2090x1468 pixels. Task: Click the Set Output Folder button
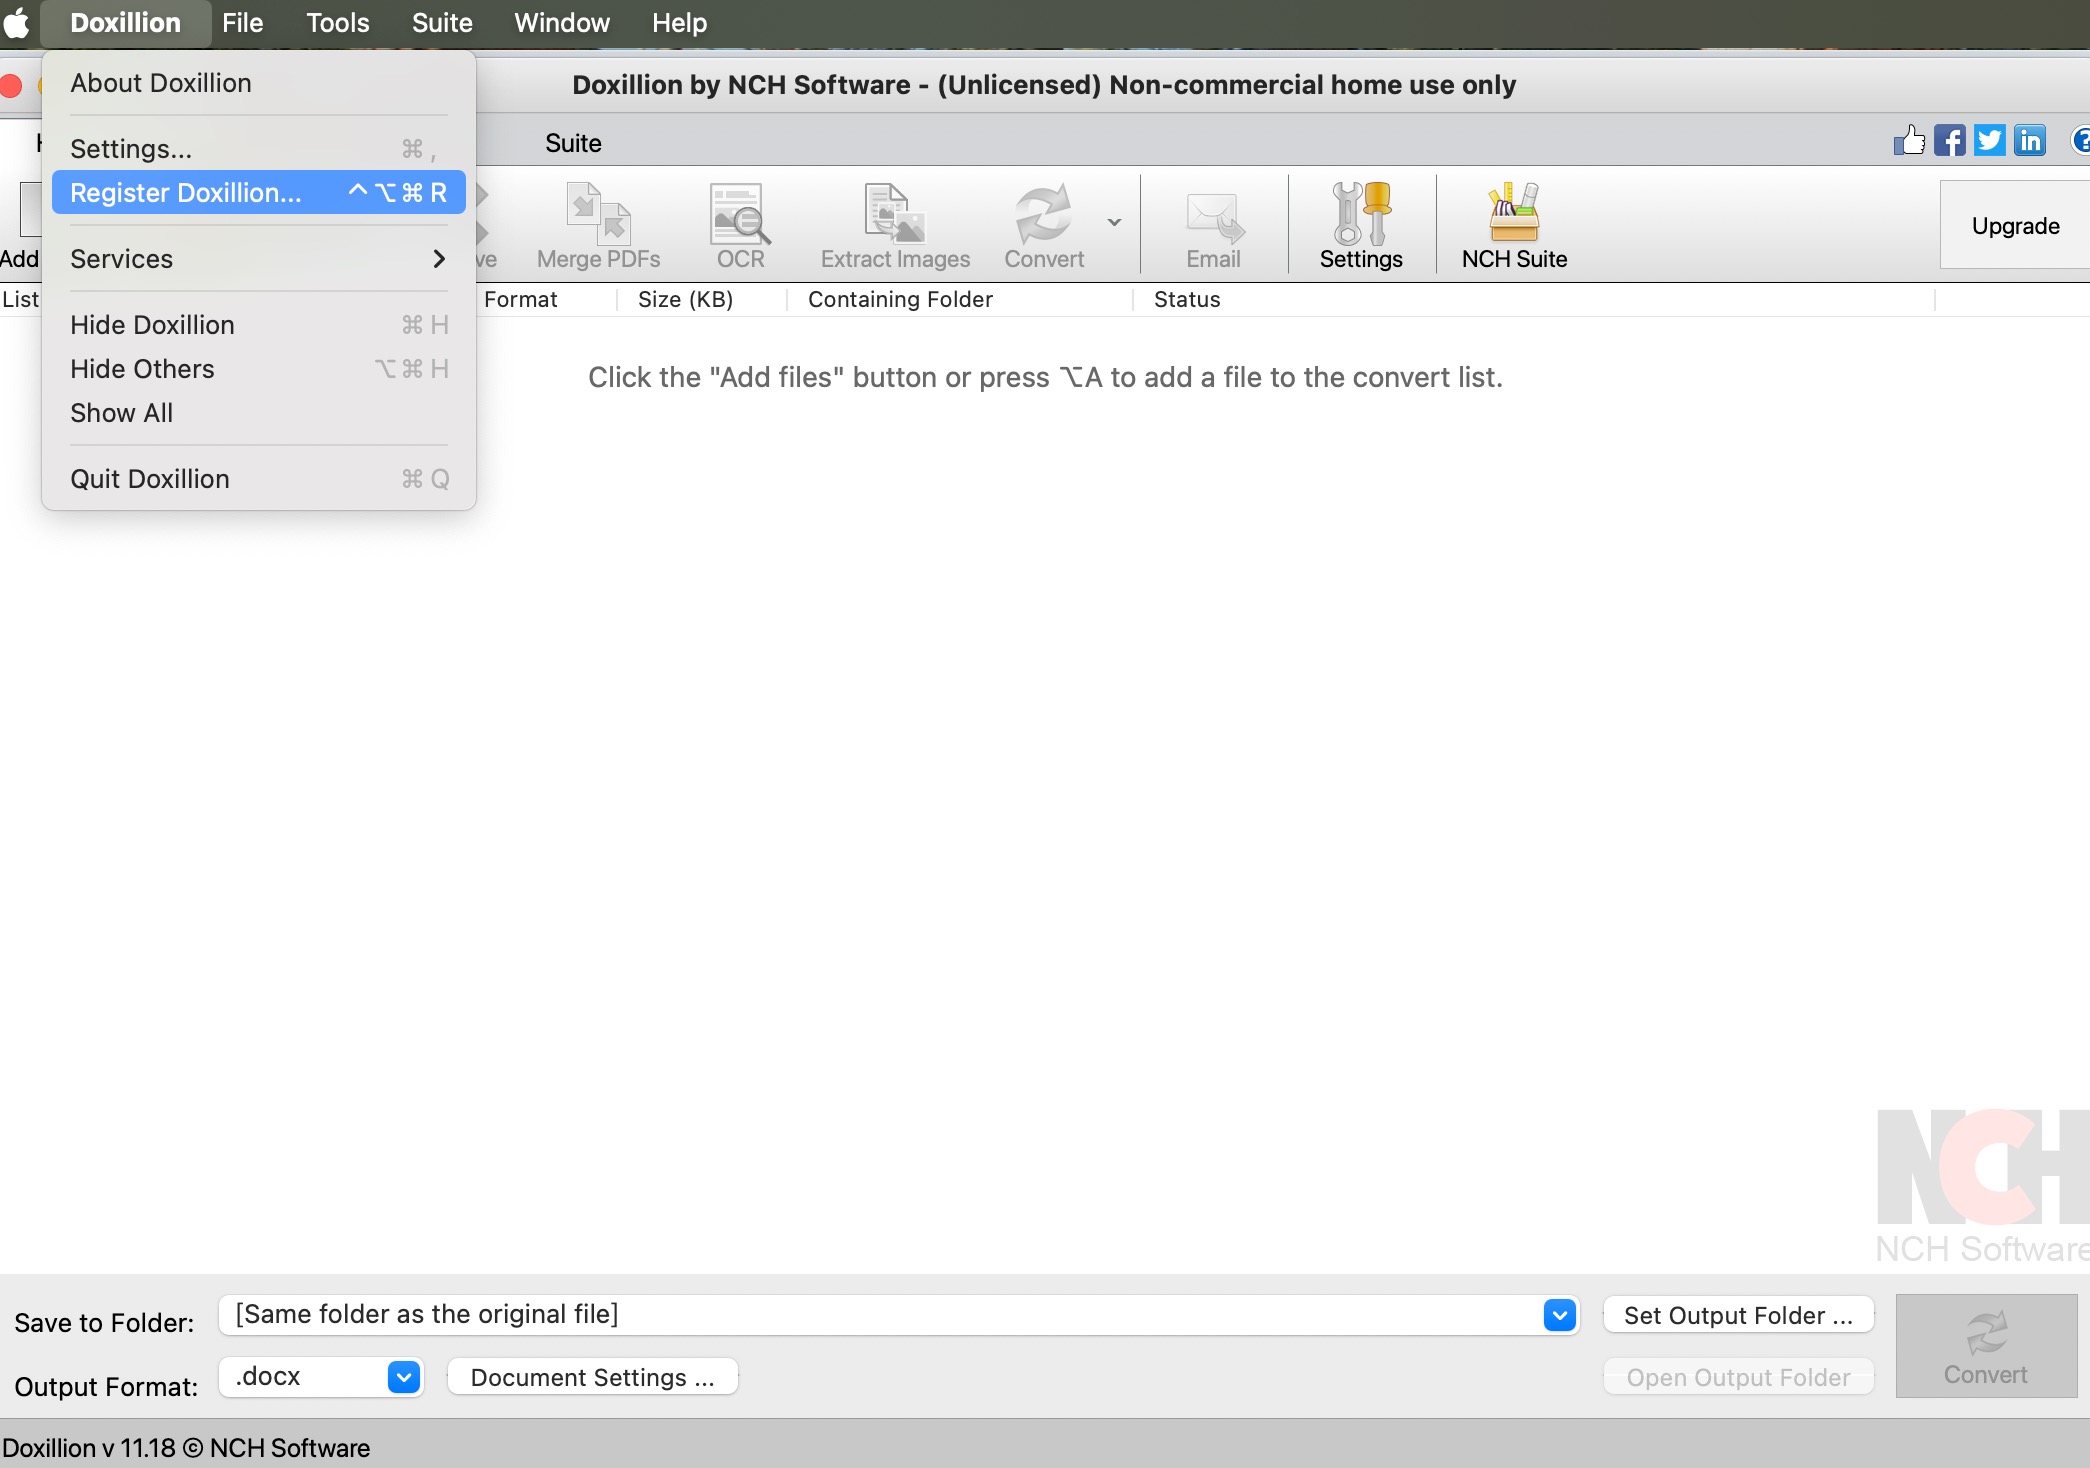click(x=1738, y=1315)
